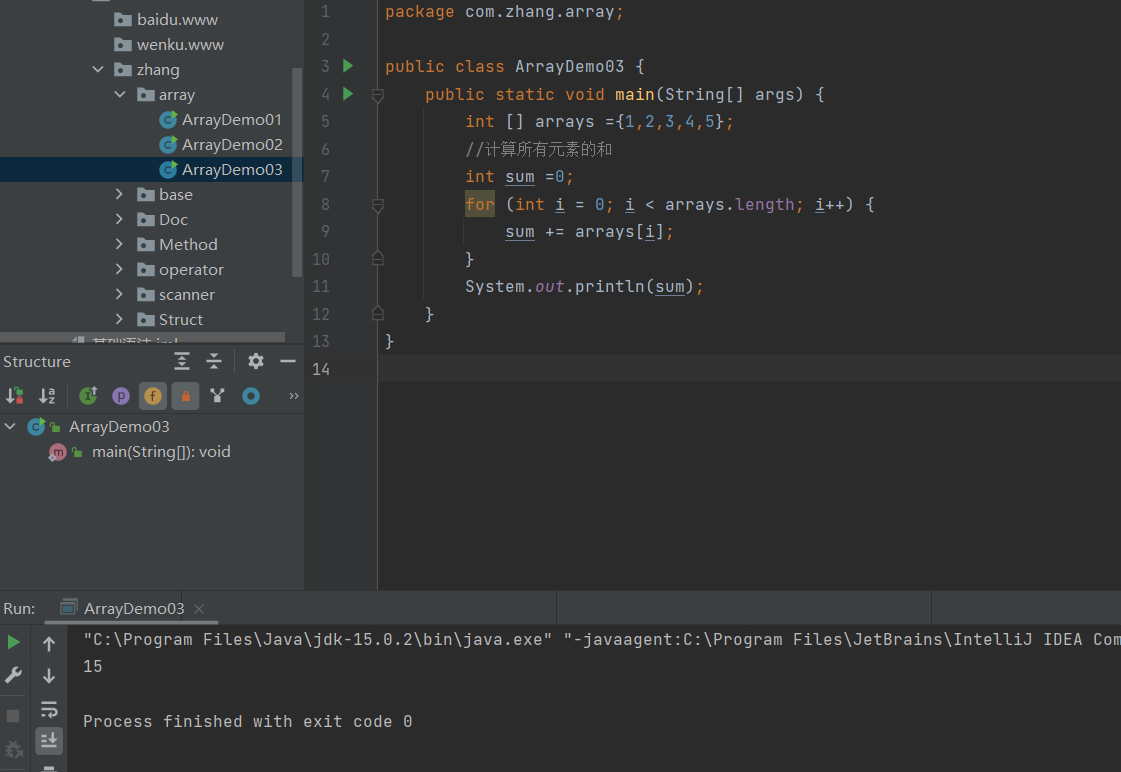Open ArrayDemo01 file in project tree
This screenshot has width=1121, height=772.
tap(220, 119)
